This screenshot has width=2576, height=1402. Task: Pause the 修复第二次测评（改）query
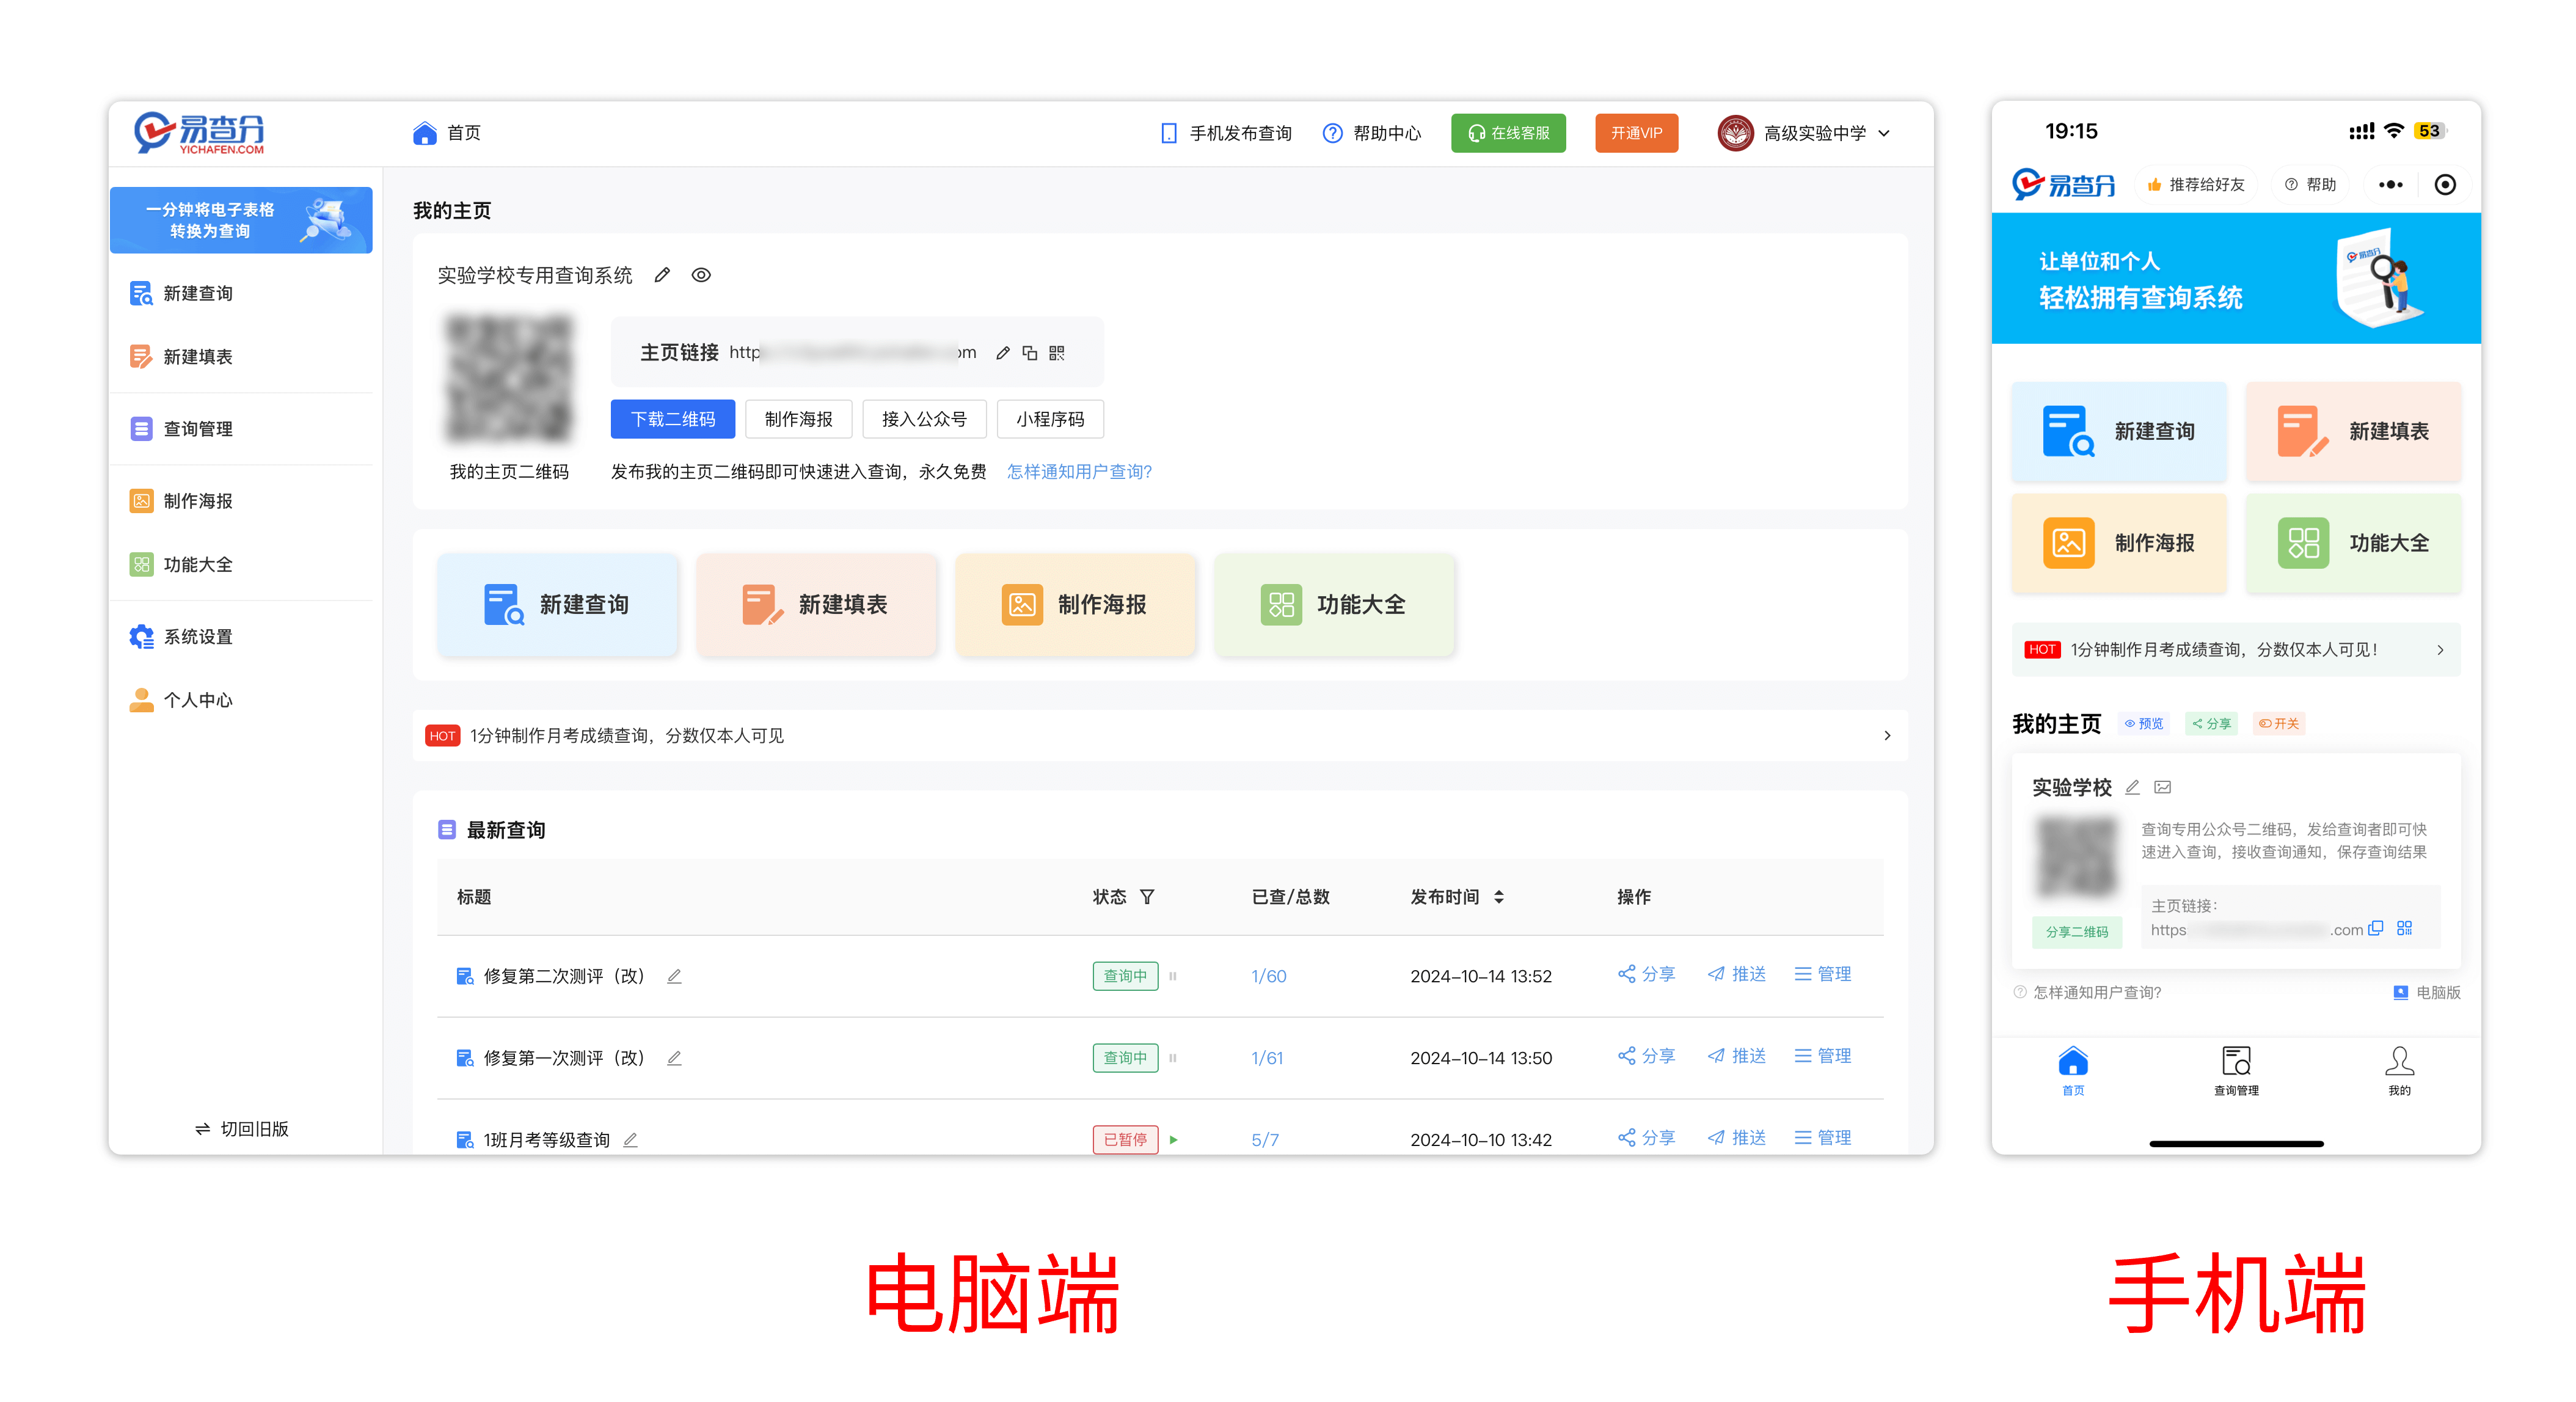point(1173,976)
